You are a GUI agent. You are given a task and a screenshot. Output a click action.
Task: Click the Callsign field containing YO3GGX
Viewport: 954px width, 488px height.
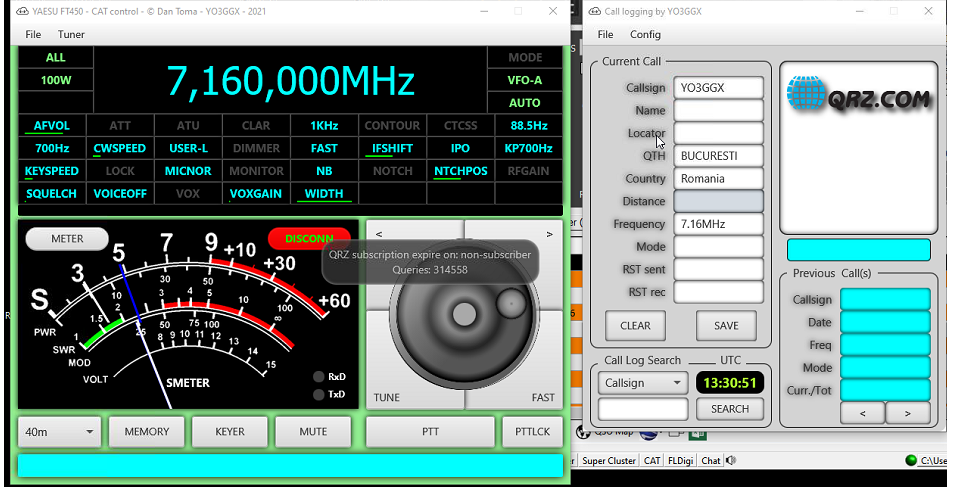coord(719,88)
